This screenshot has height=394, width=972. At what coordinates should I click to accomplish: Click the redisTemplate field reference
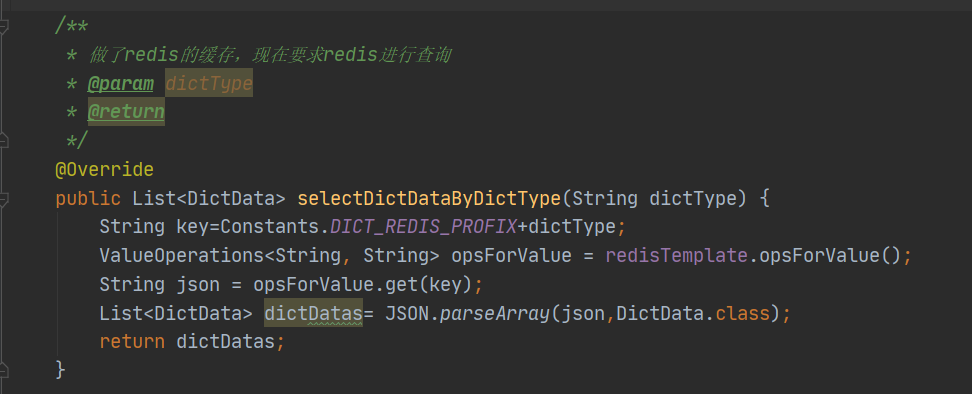click(x=676, y=255)
